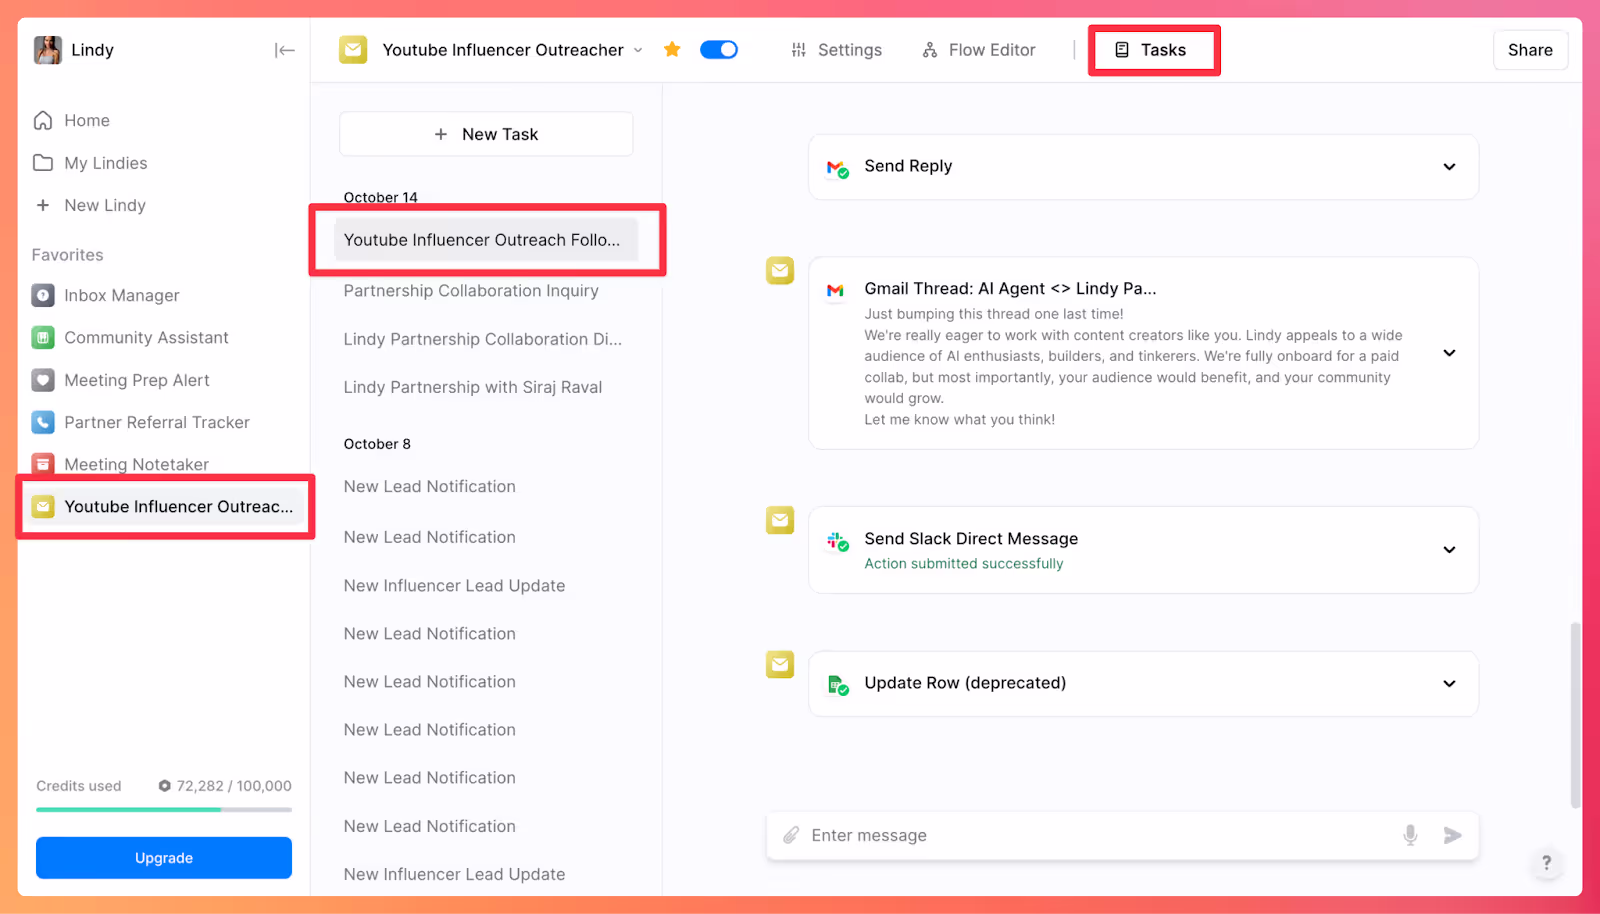Select task Lindy Partnership Collaboration Di...

click(483, 339)
